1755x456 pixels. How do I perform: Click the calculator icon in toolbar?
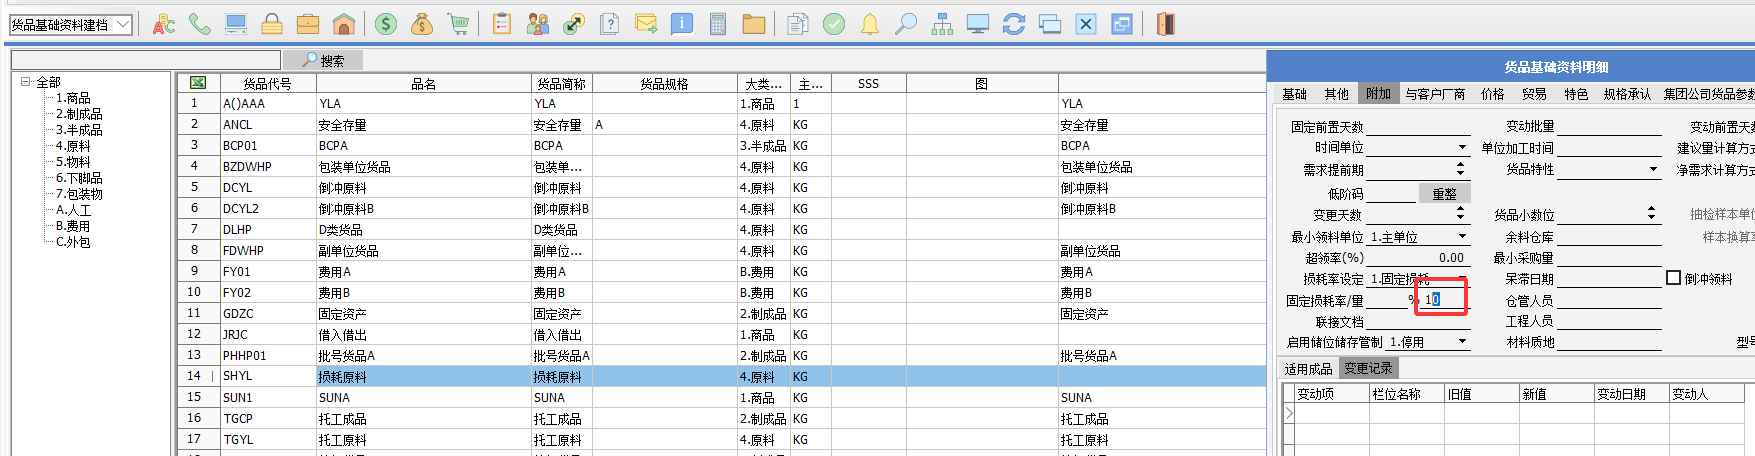pyautogui.click(x=717, y=24)
